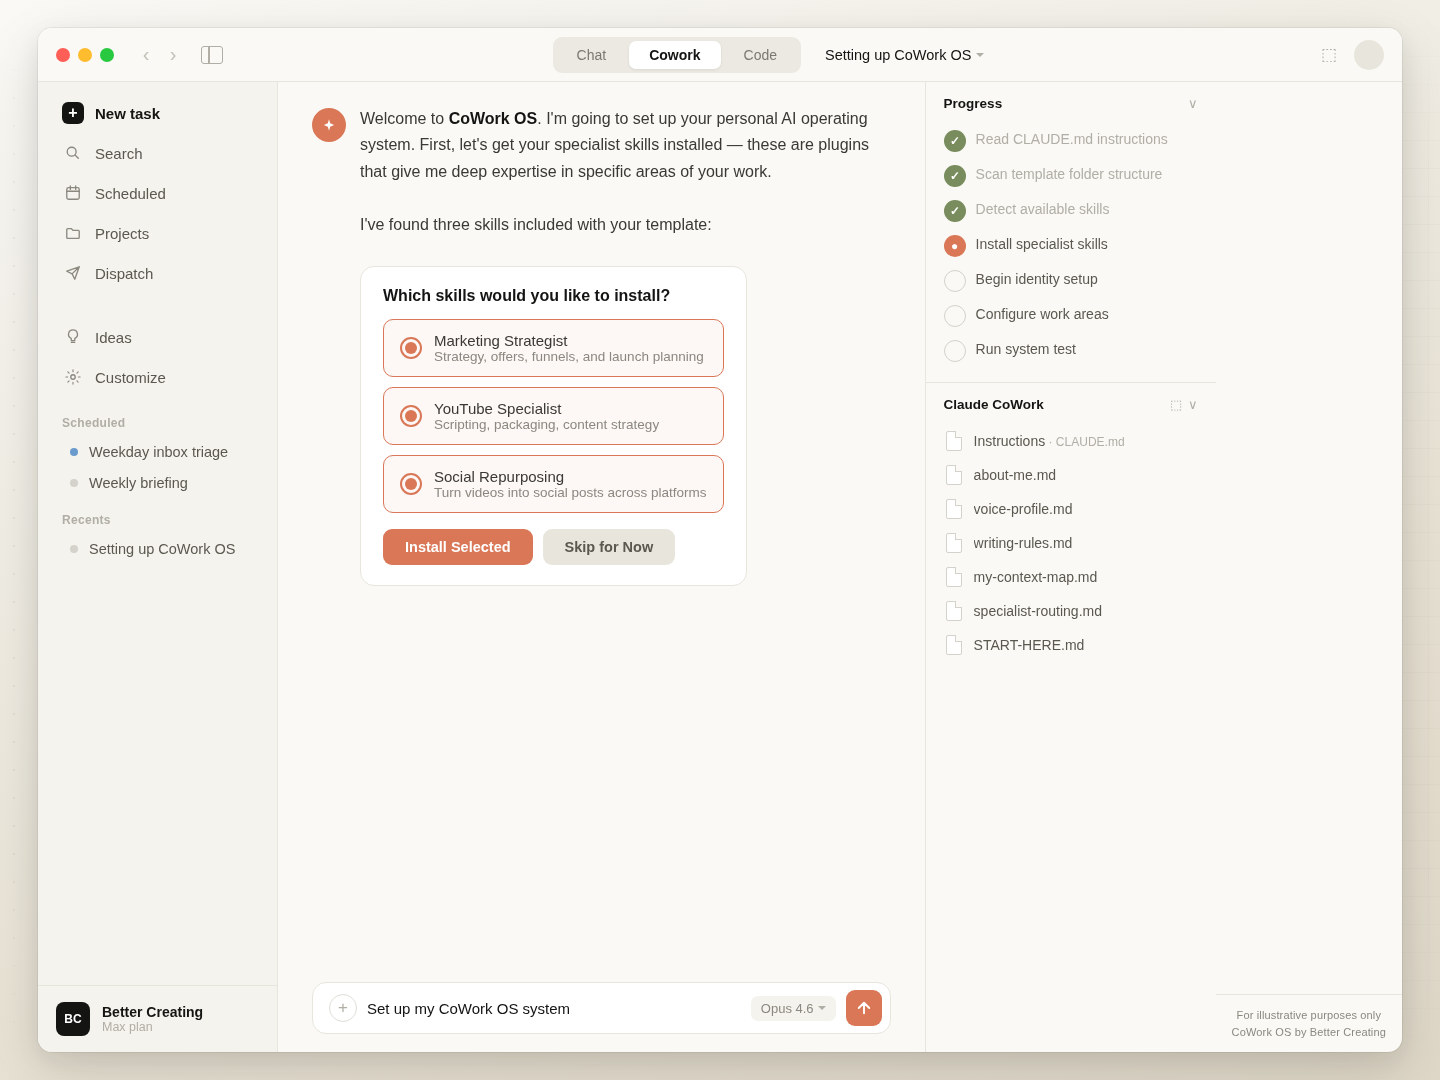1440x1080 pixels.
Task: Open the Customize settings
Action: click(x=129, y=378)
